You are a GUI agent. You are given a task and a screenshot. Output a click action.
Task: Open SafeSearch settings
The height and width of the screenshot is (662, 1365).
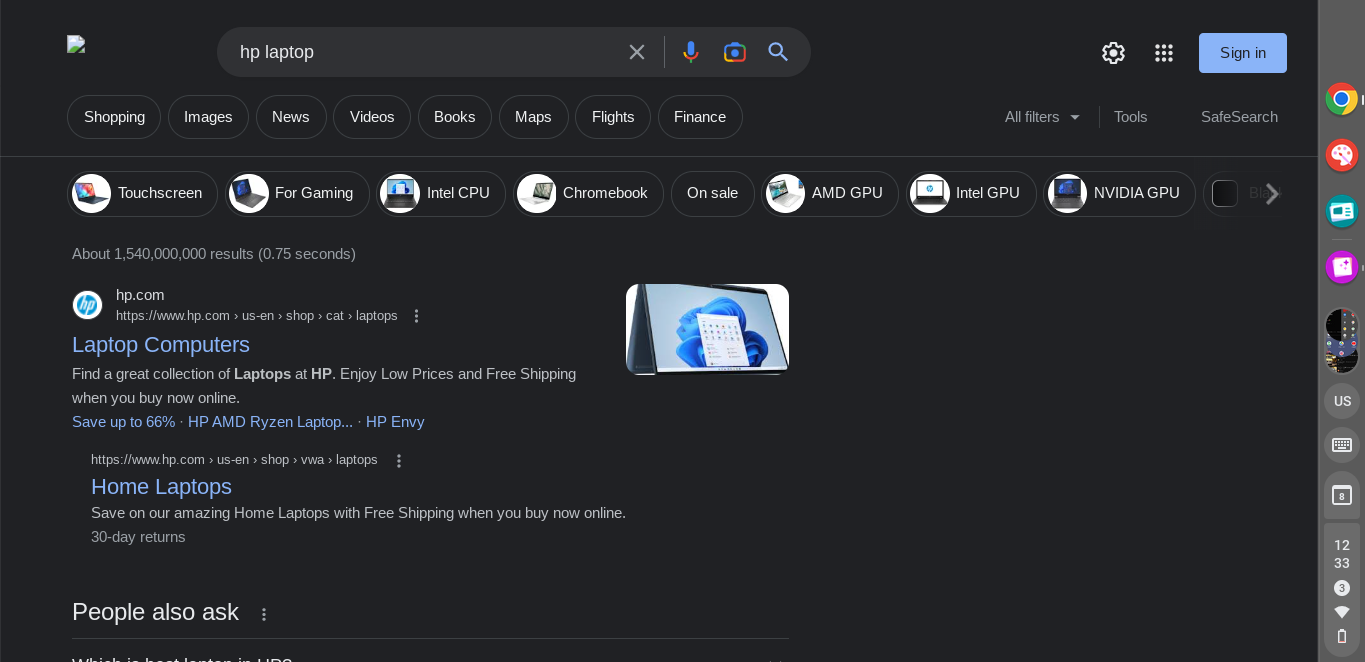pos(1239,117)
